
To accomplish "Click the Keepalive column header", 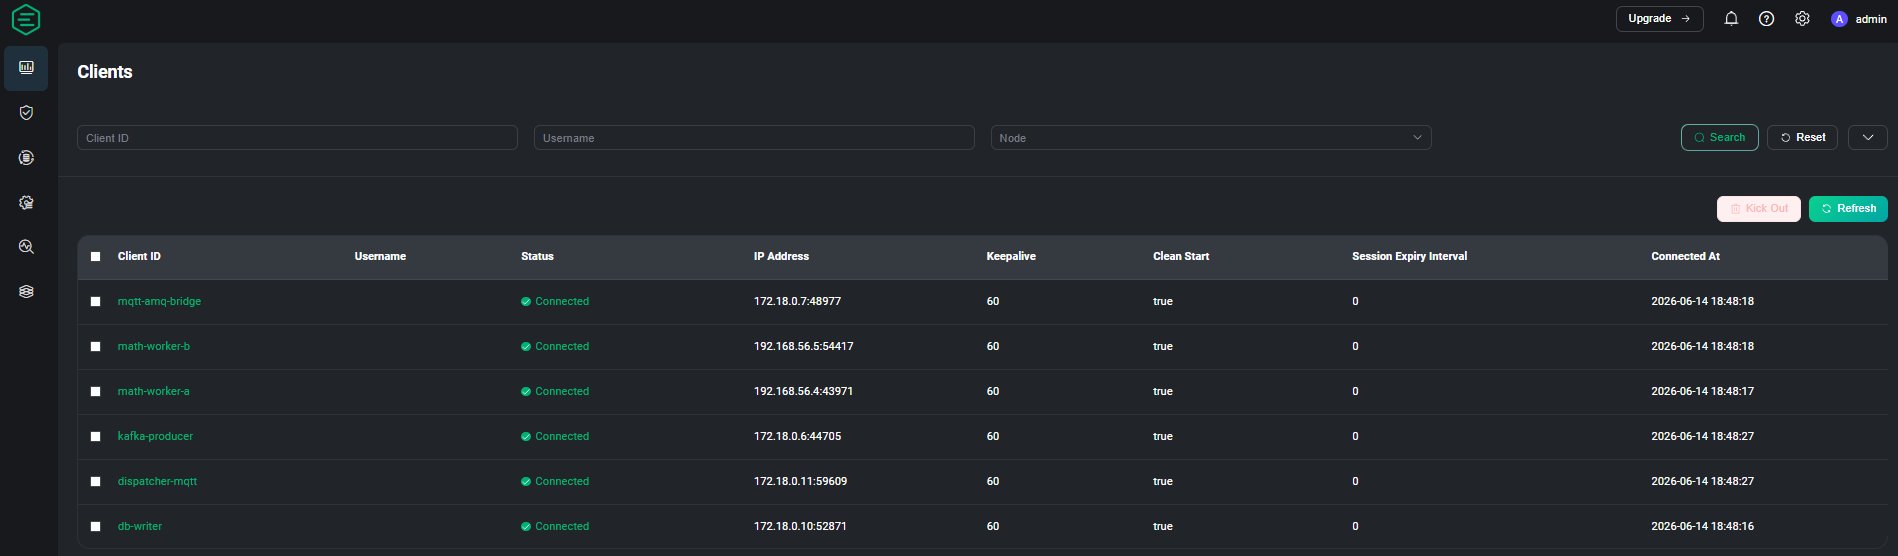I will point(1011,257).
